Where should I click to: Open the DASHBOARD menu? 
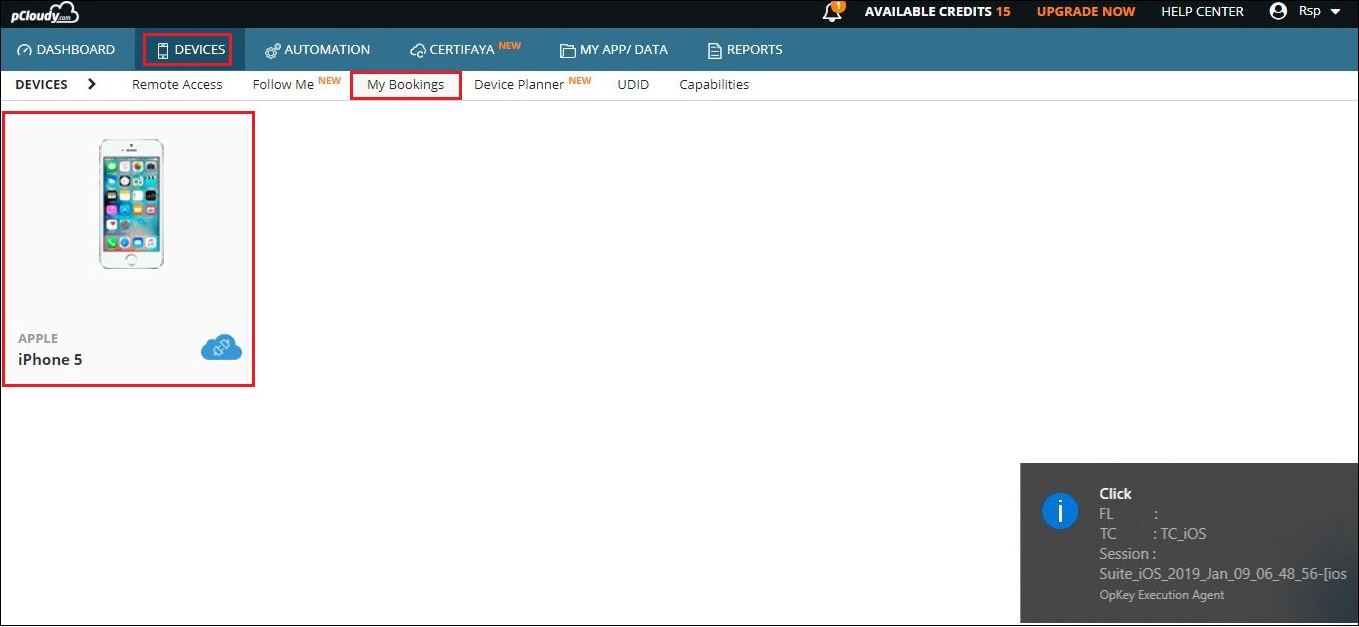[67, 49]
